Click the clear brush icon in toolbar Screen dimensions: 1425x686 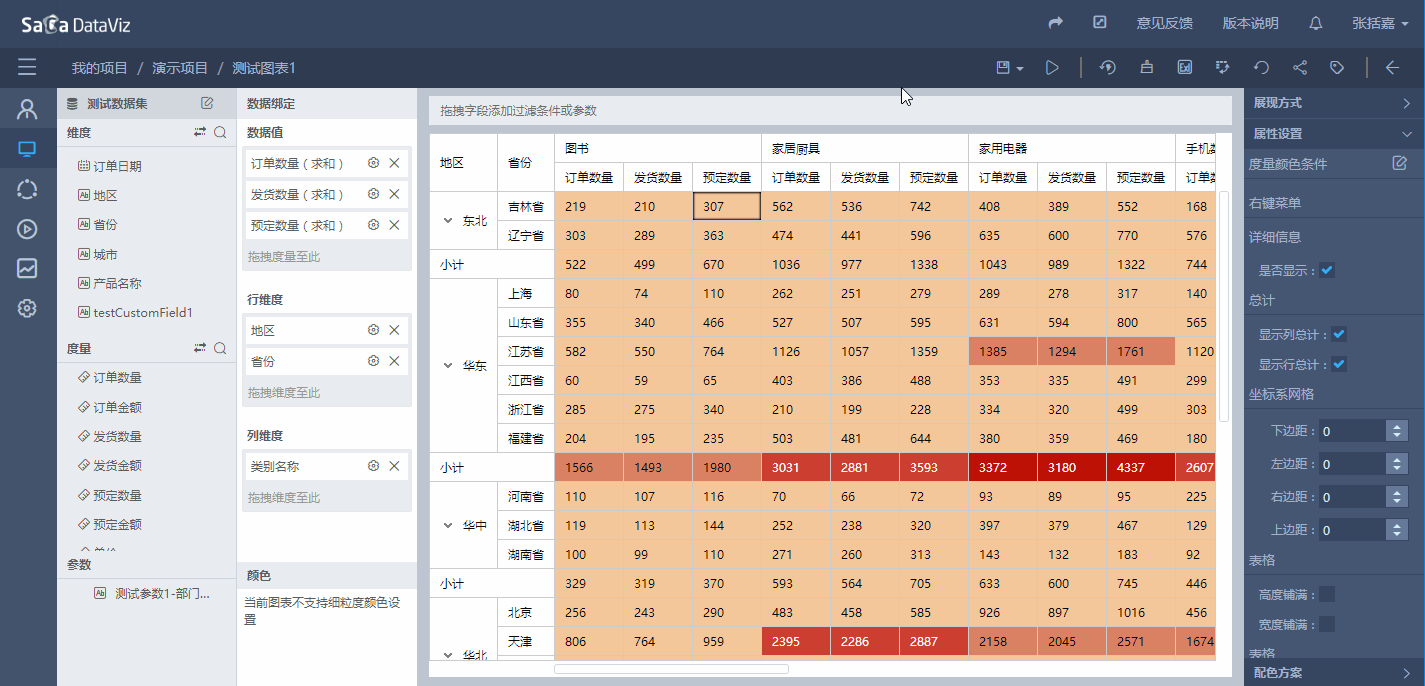pyautogui.click(x=1146, y=67)
